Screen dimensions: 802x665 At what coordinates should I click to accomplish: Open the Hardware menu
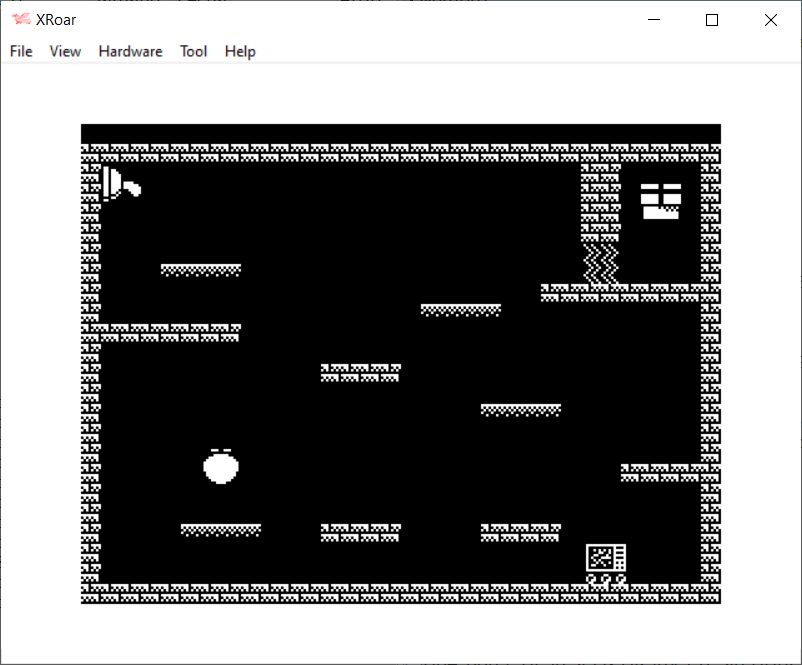[130, 51]
